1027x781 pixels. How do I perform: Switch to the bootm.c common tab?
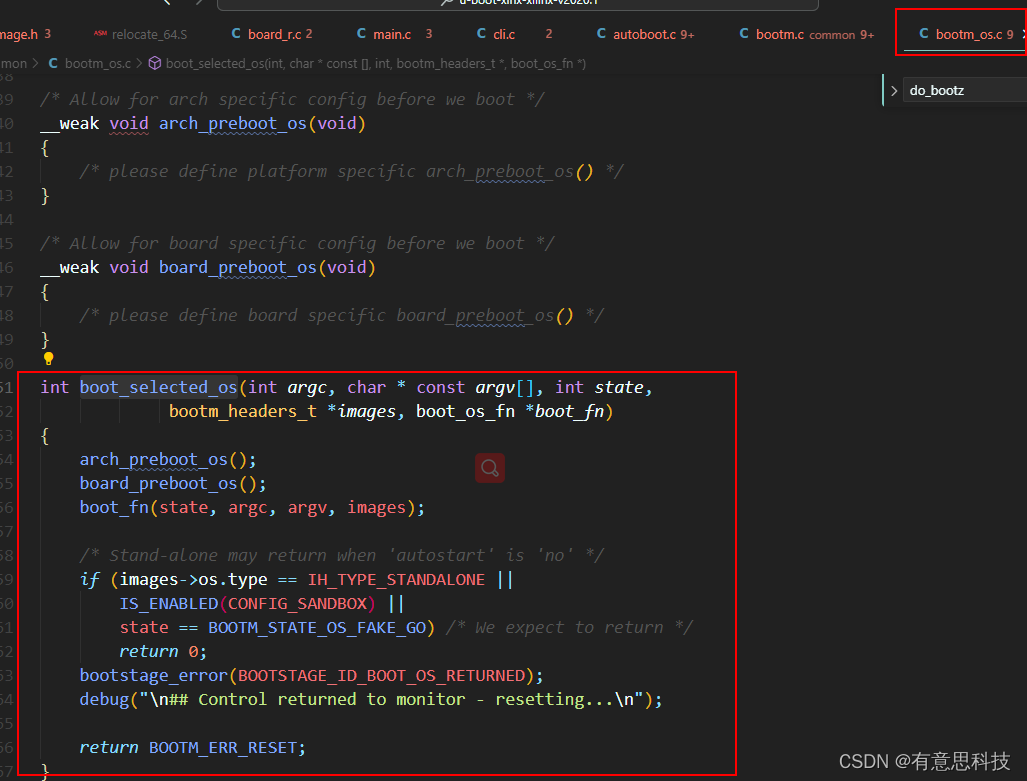pyautogui.click(x=807, y=34)
